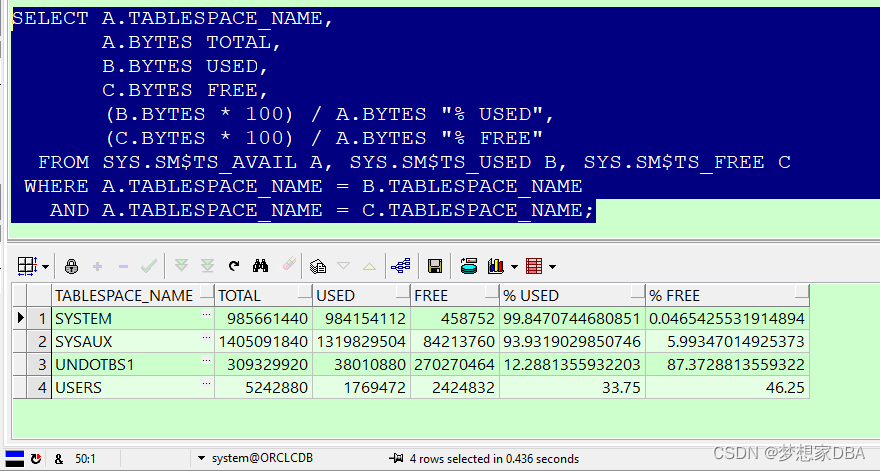Click the TOTAL column header

click(x=264, y=295)
